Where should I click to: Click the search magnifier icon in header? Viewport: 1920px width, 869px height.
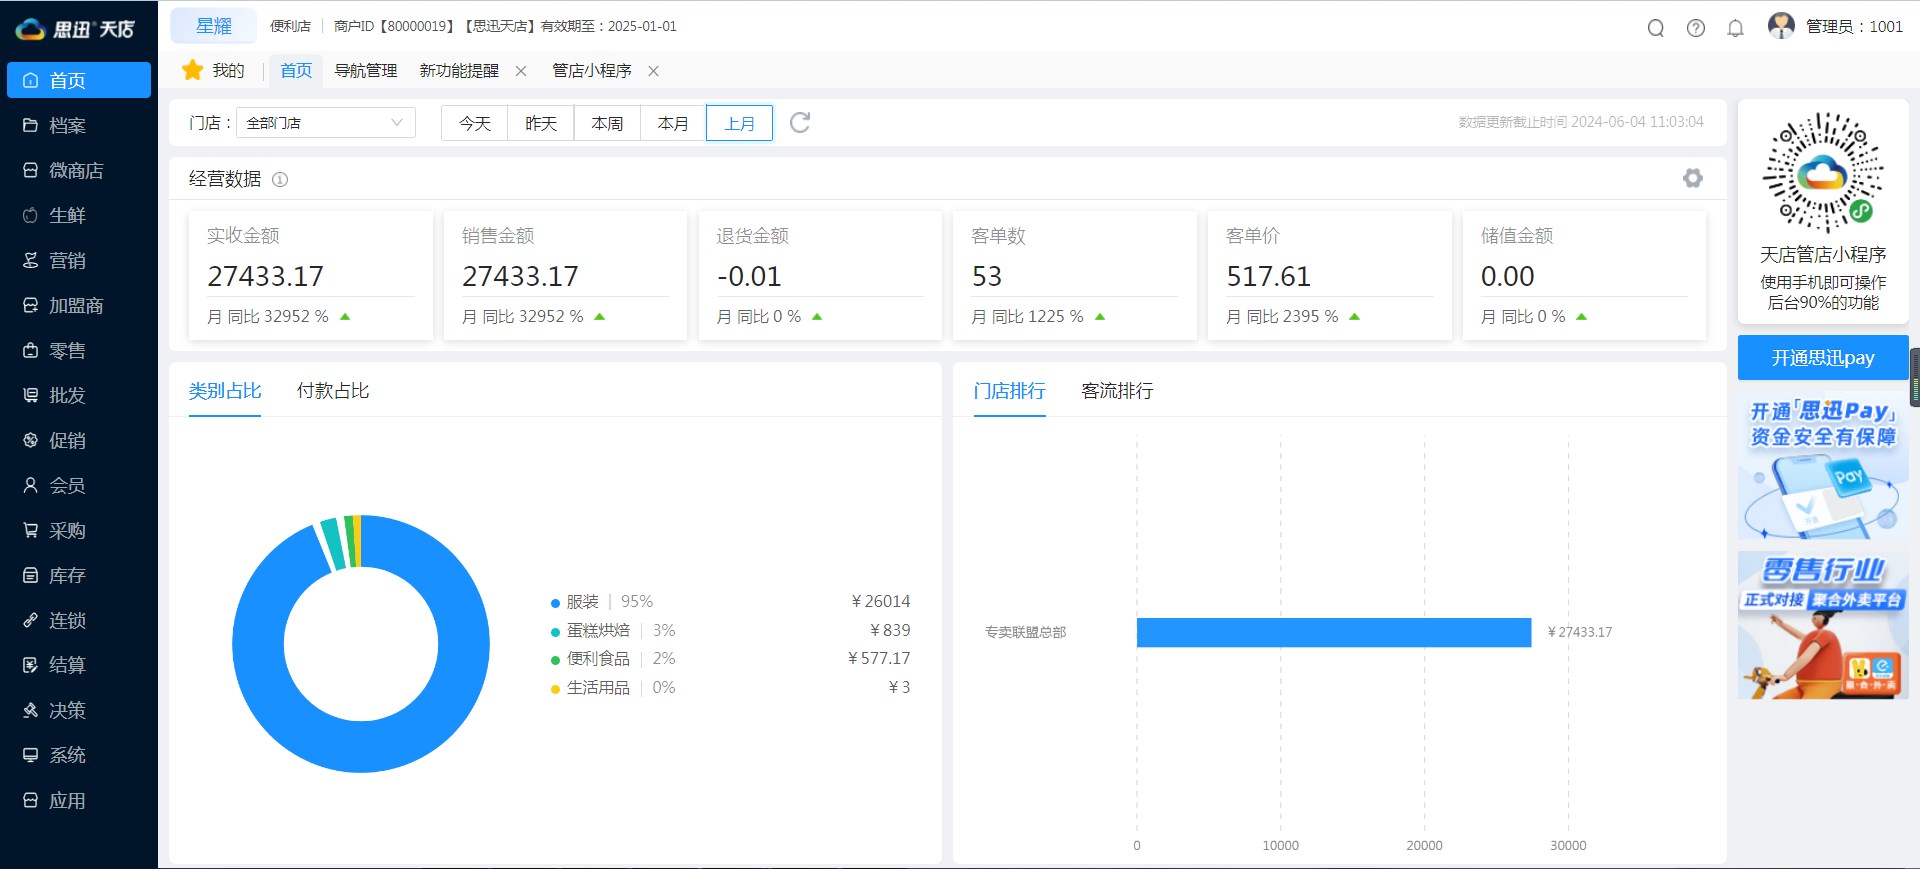click(1655, 28)
